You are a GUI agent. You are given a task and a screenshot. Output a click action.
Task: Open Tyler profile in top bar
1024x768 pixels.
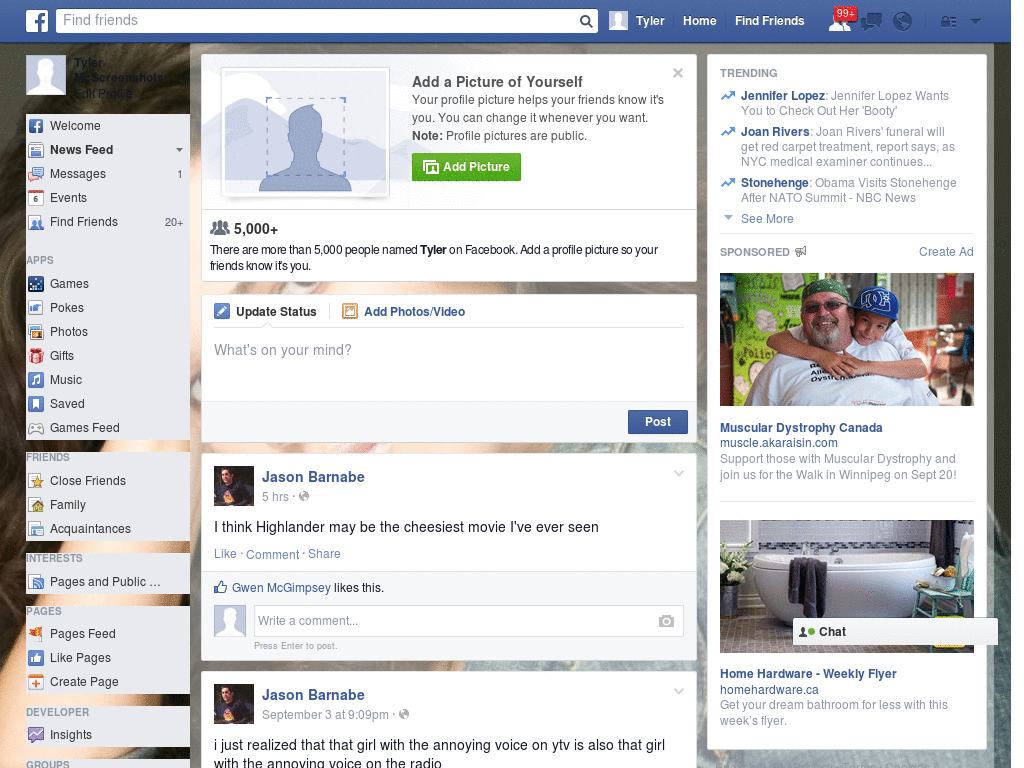pyautogui.click(x=637, y=21)
